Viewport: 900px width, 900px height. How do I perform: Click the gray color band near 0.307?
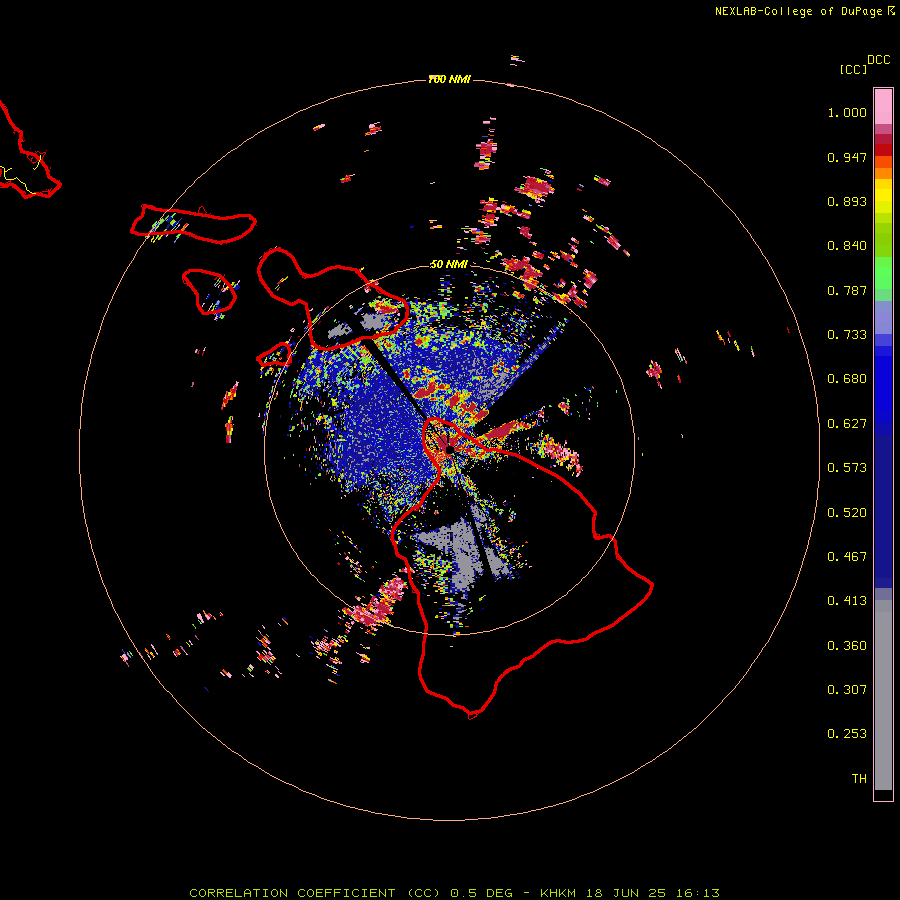(x=883, y=695)
